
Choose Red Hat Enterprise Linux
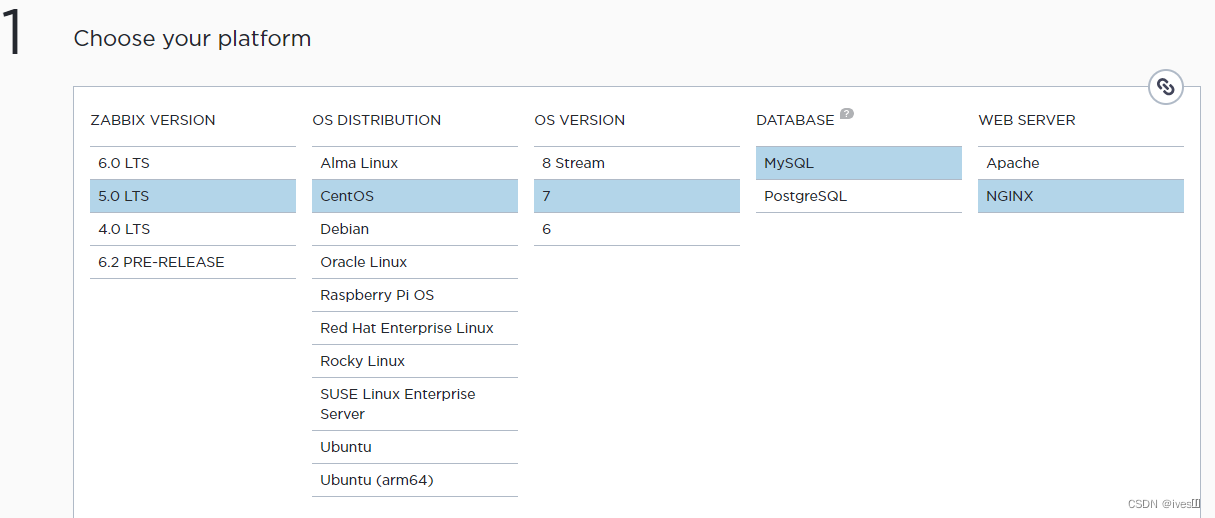pyautogui.click(x=414, y=328)
